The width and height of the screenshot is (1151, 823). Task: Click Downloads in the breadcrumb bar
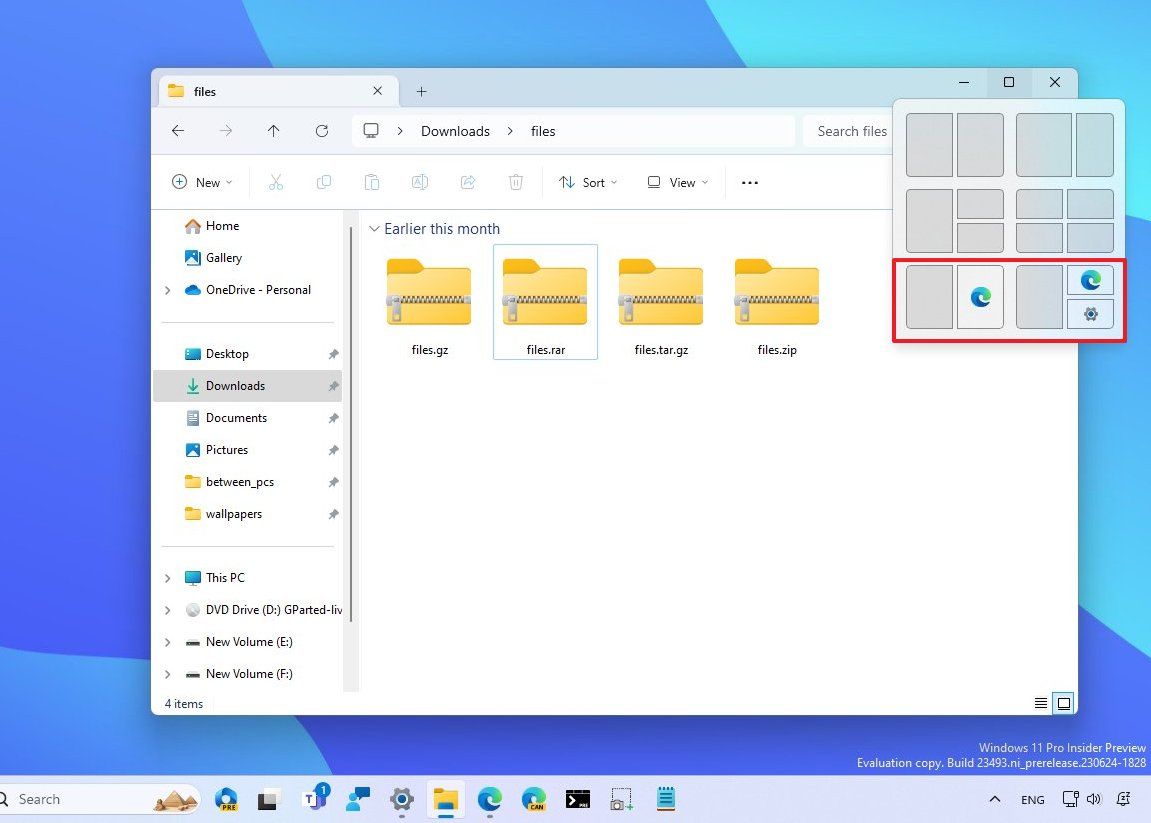pyautogui.click(x=455, y=131)
